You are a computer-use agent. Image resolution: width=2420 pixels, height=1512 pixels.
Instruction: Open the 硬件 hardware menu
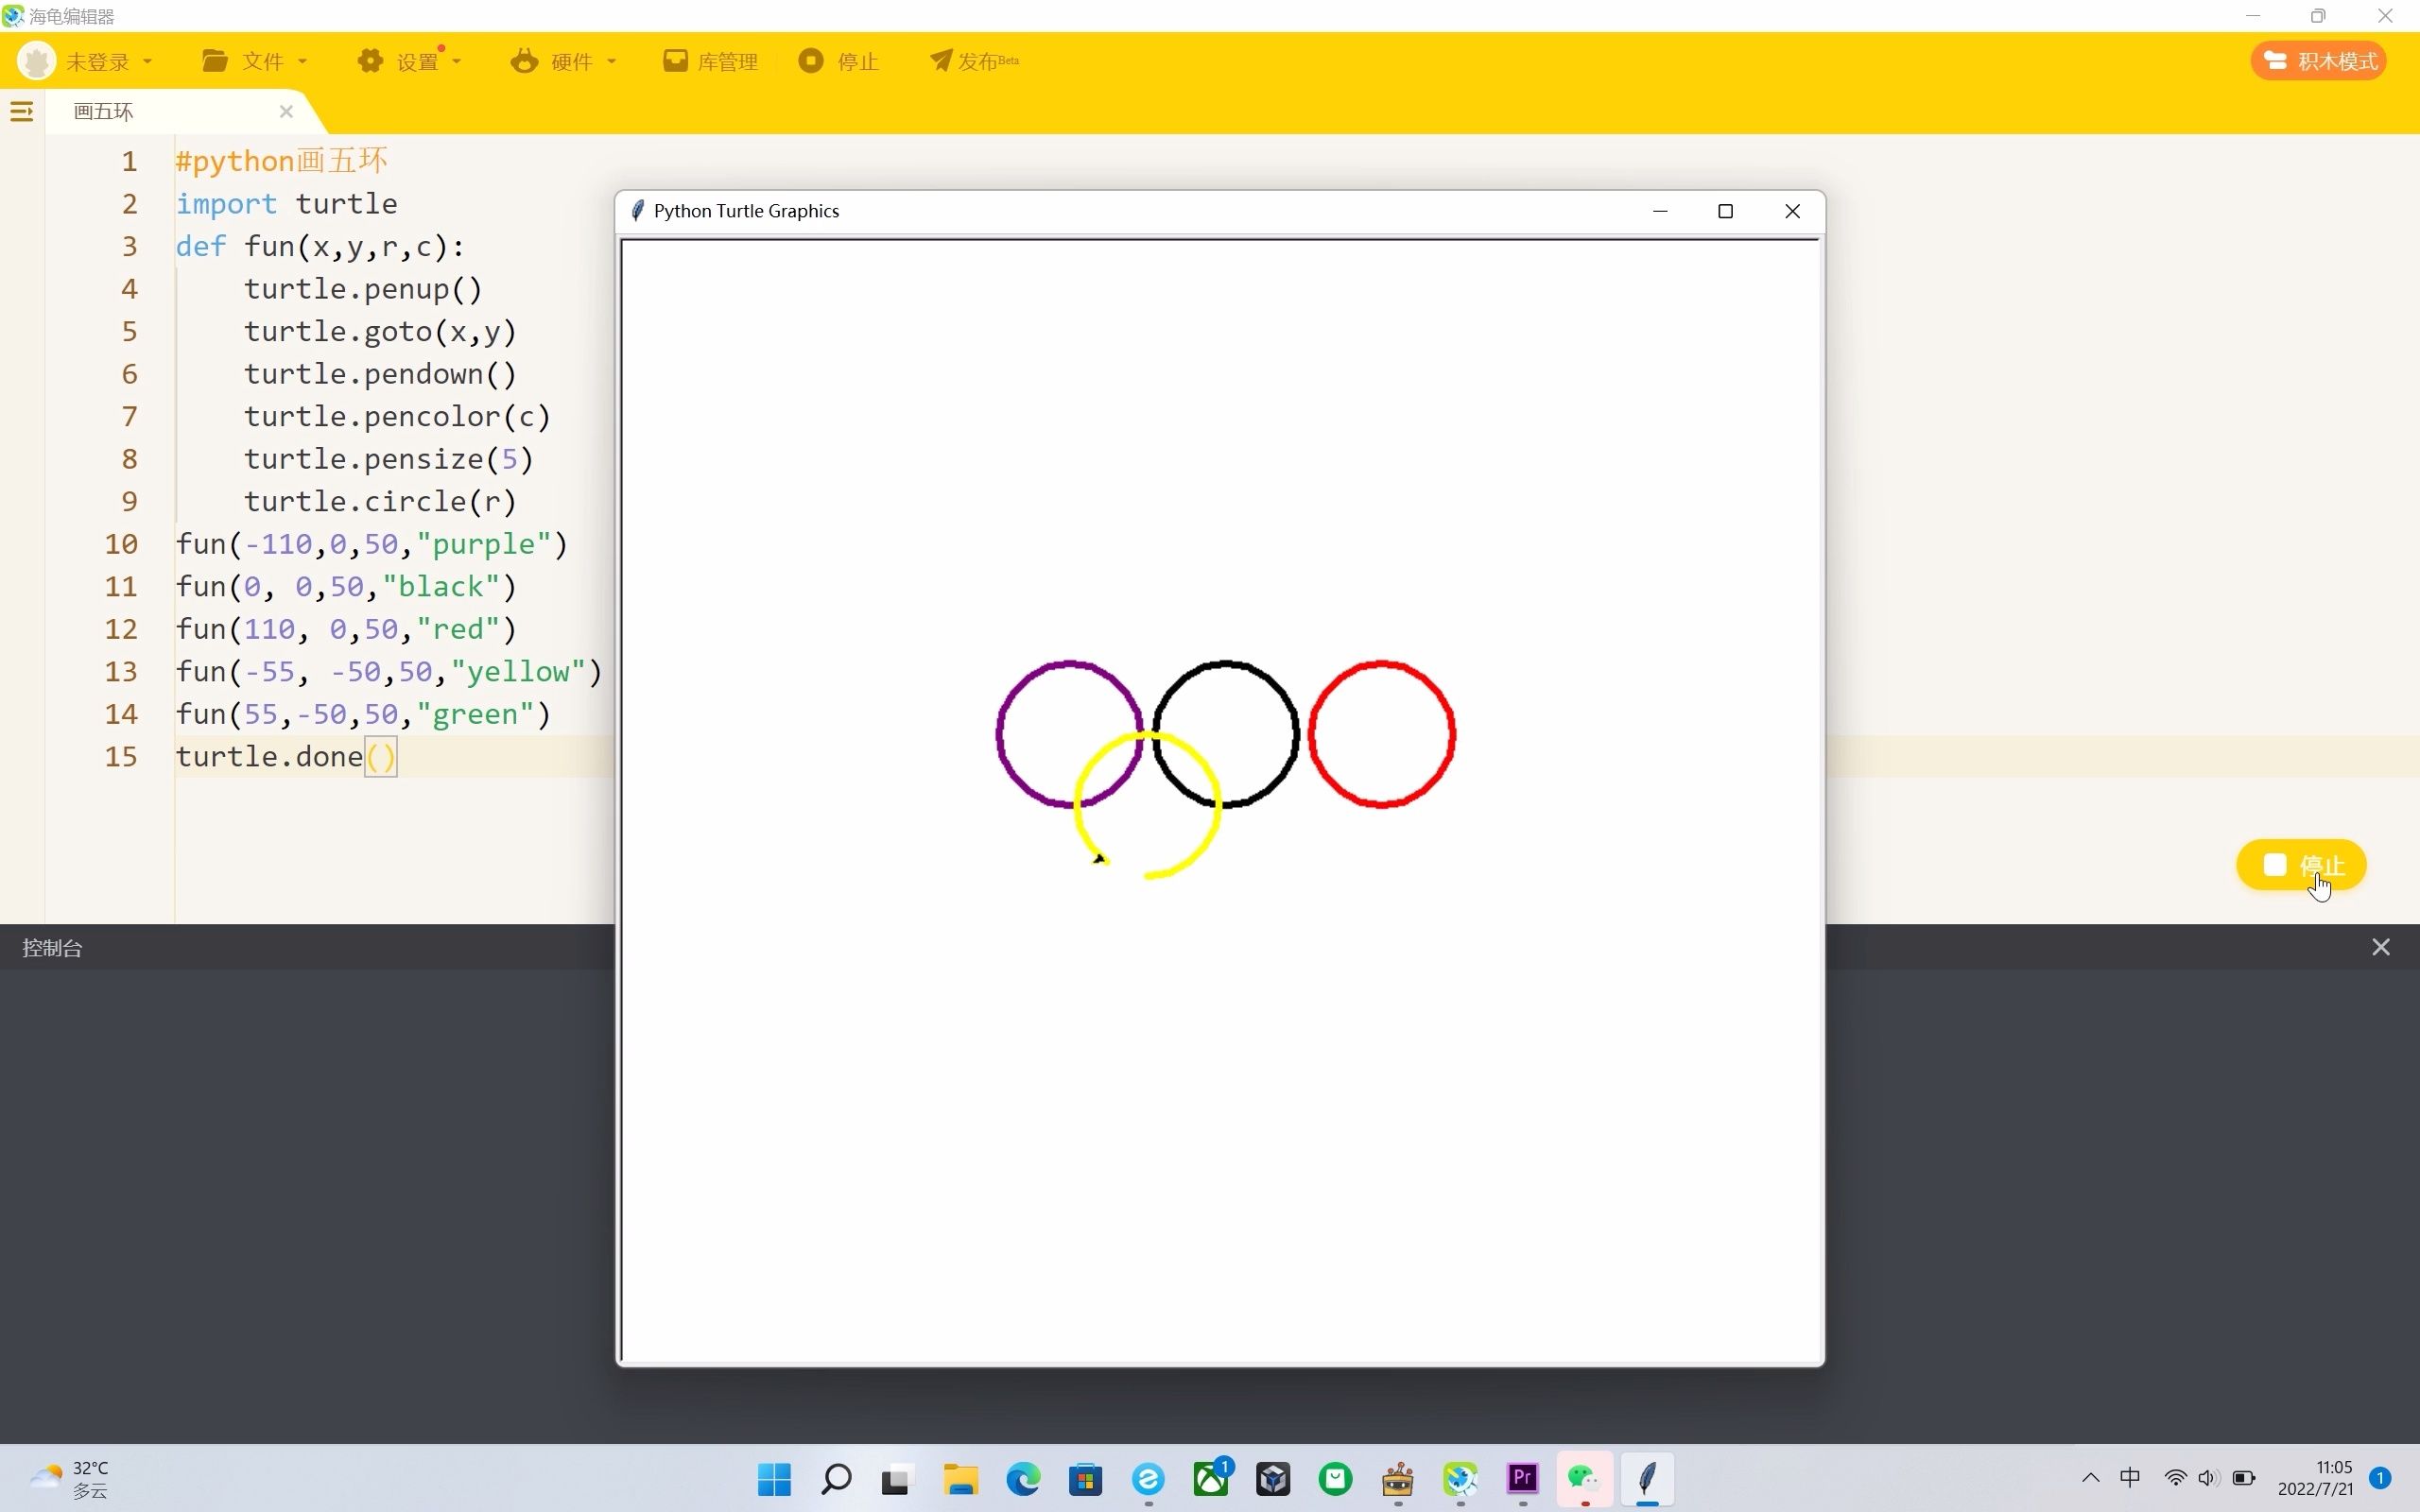(x=562, y=61)
